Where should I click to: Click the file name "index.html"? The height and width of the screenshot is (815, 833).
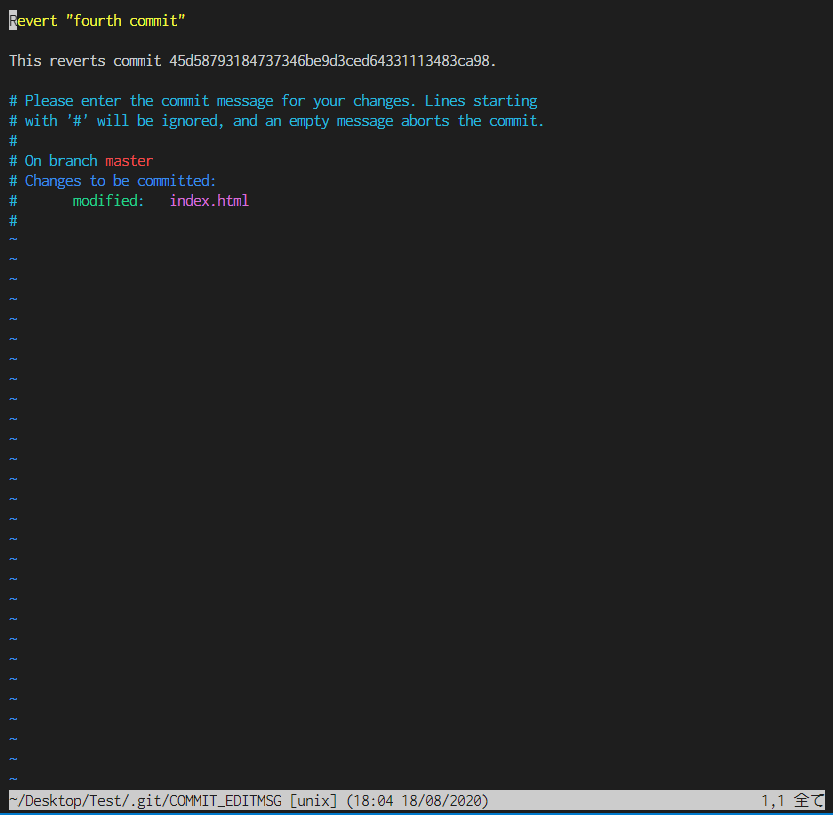pos(209,201)
